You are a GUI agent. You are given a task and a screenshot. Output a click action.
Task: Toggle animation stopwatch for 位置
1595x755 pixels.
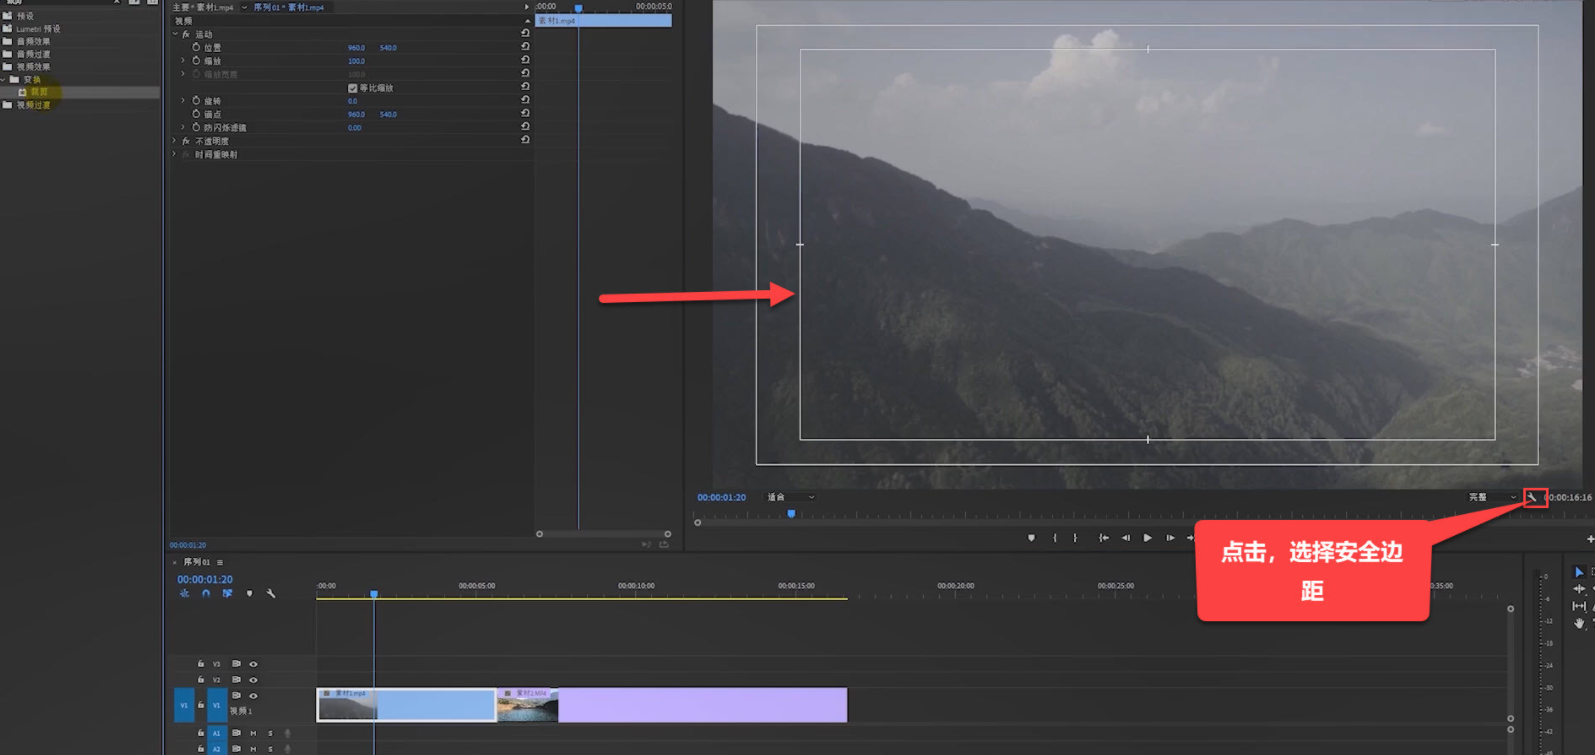[196, 47]
